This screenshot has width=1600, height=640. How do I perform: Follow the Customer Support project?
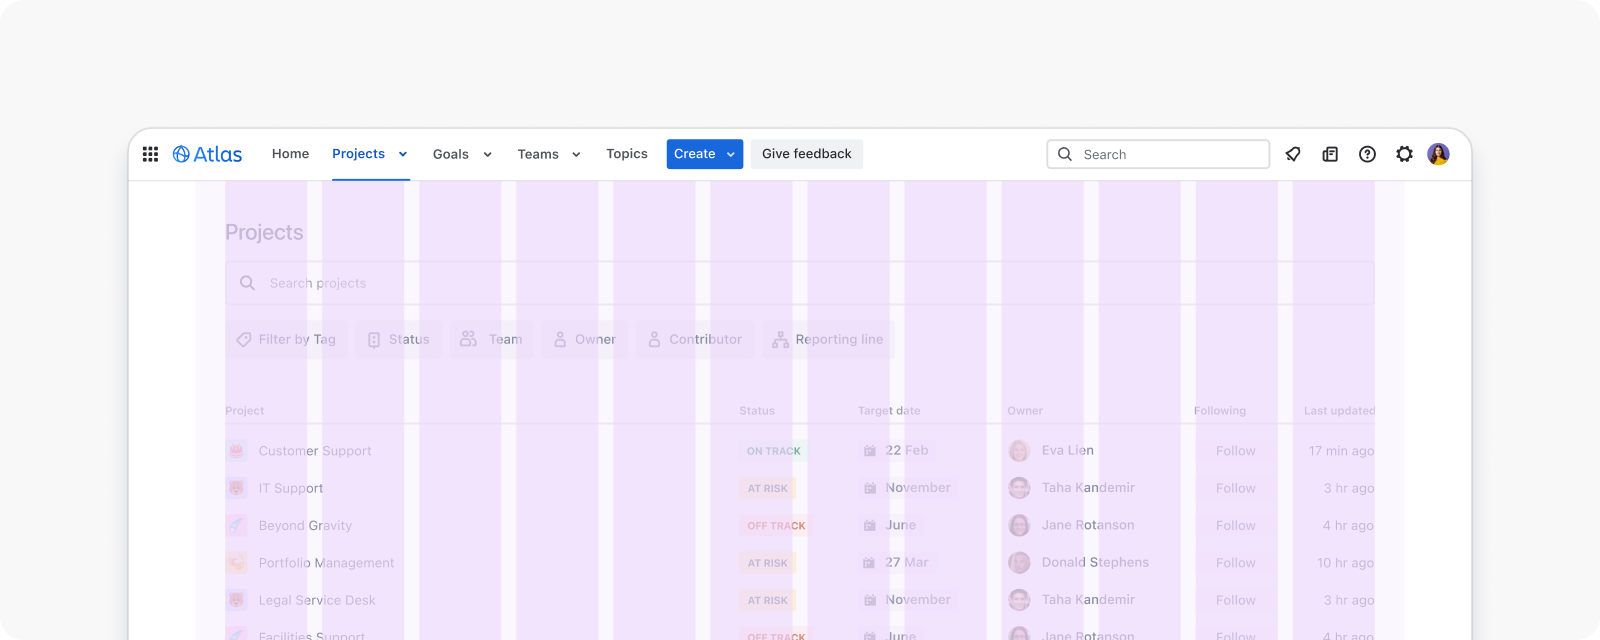pyautogui.click(x=1235, y=451)
